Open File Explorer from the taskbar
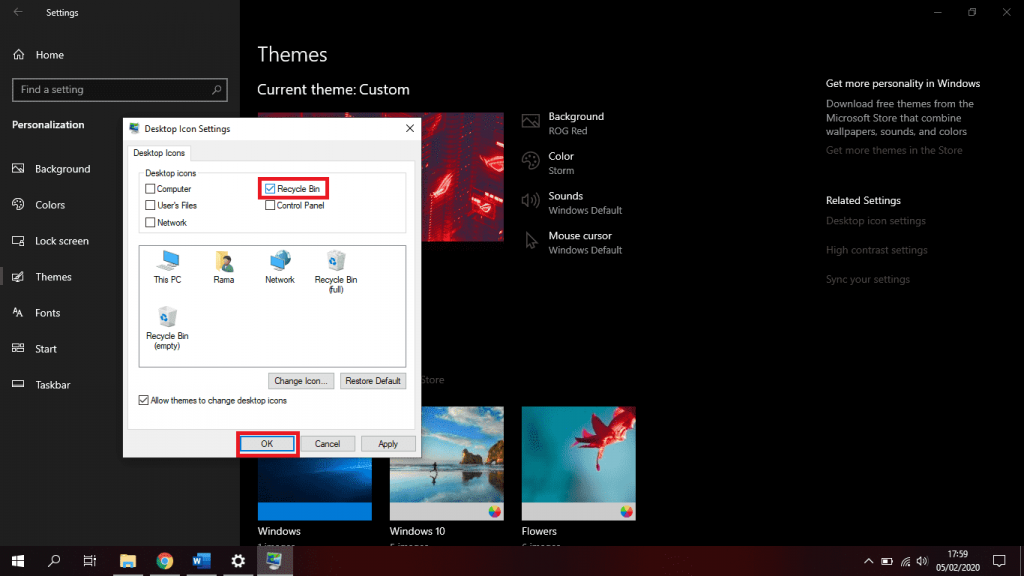 128,561
